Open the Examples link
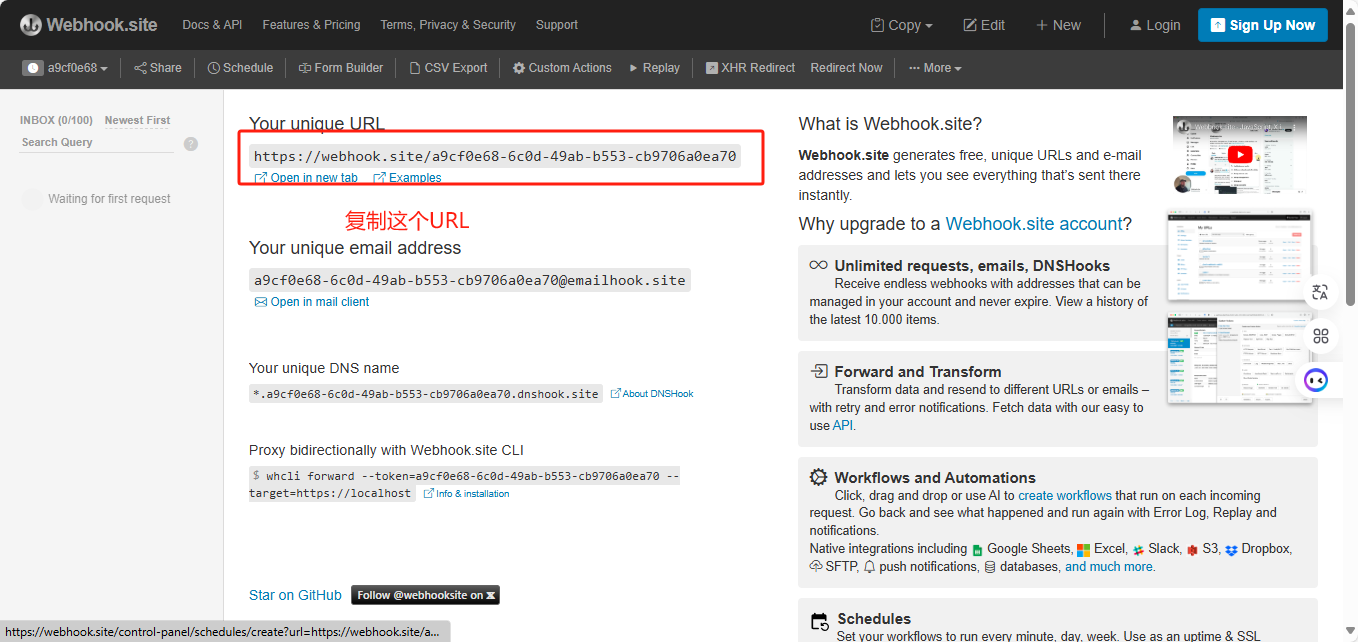The width and height of the screenshot is (1358, 642). click(x=407, y=178)
